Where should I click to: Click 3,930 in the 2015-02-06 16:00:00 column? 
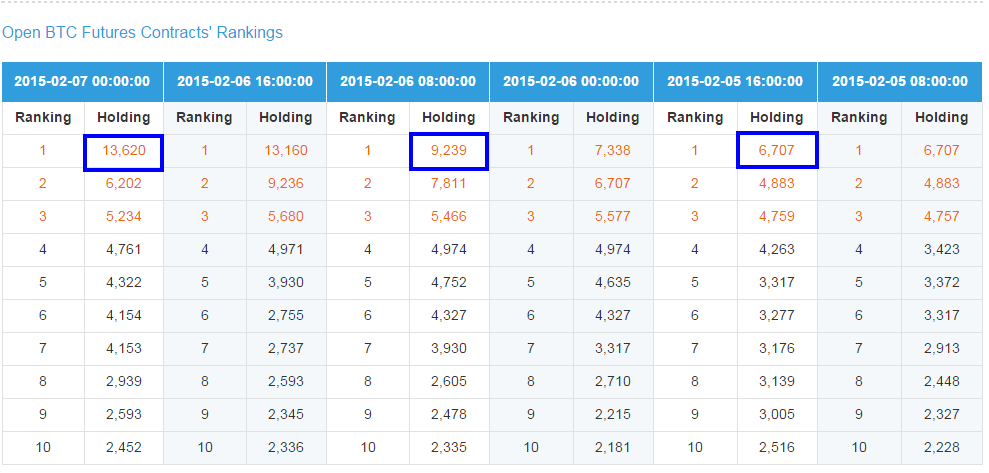(286, 283)
